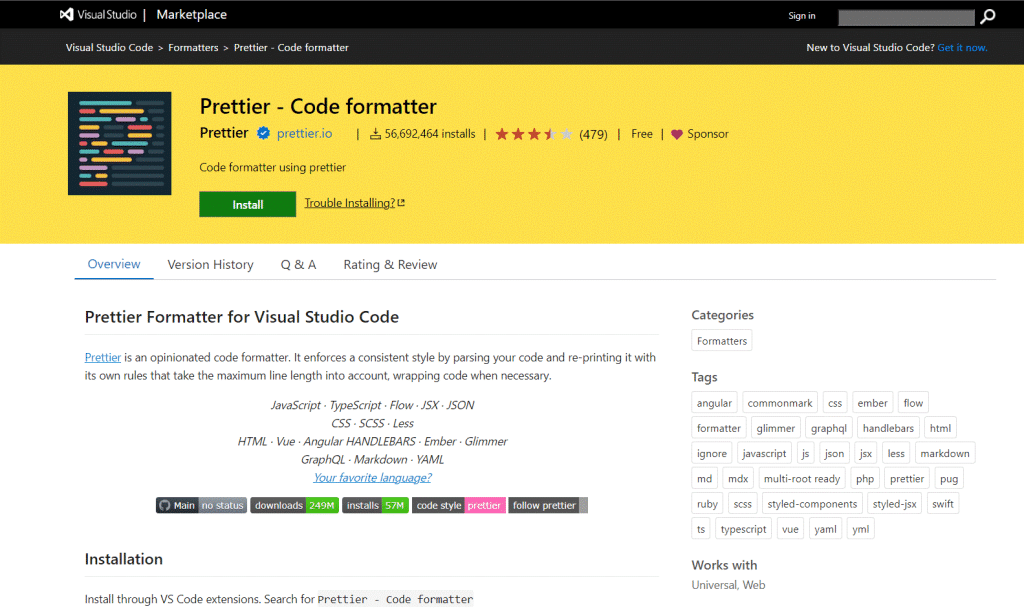Image resolution: width=1024 pixels, height=609 pixels.
Task: Focus the Marketplace search field
Action: 906,17
